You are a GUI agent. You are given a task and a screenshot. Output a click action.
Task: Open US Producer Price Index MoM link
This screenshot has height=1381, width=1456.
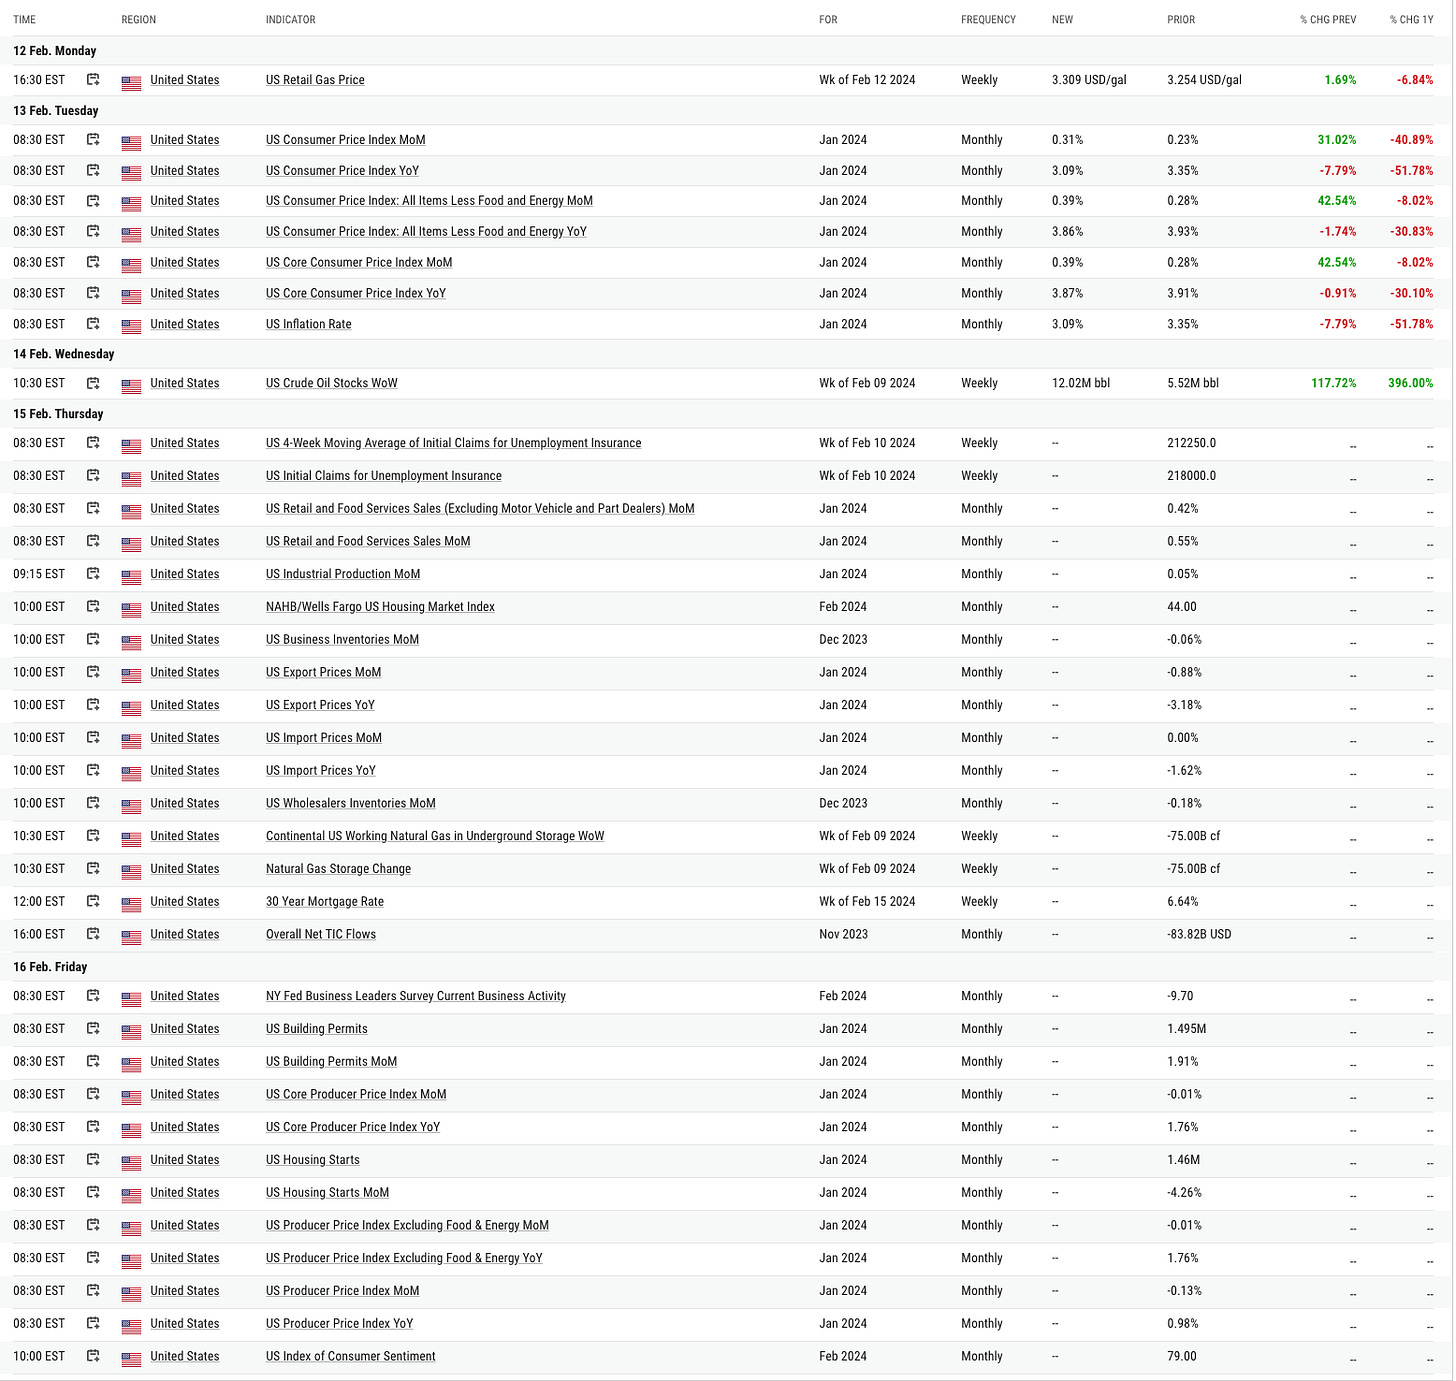343,1291
